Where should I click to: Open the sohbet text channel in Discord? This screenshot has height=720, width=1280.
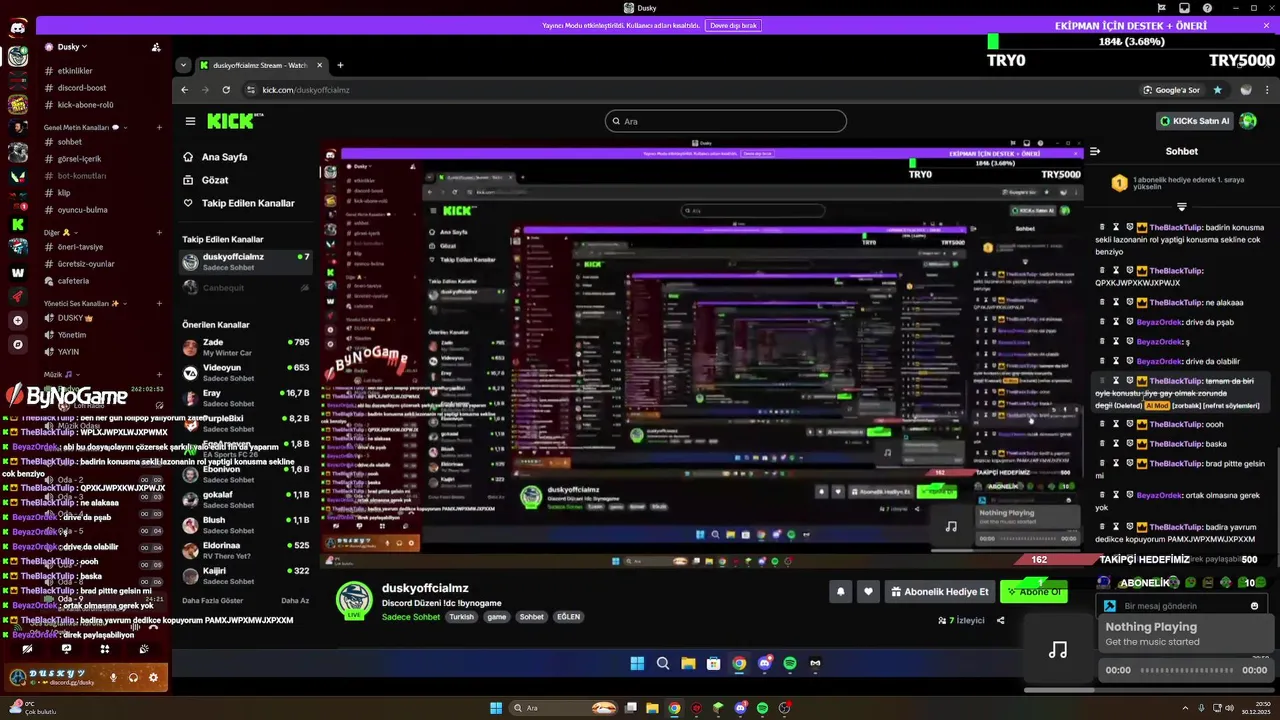pyautogui.click(x=70, y=142)
